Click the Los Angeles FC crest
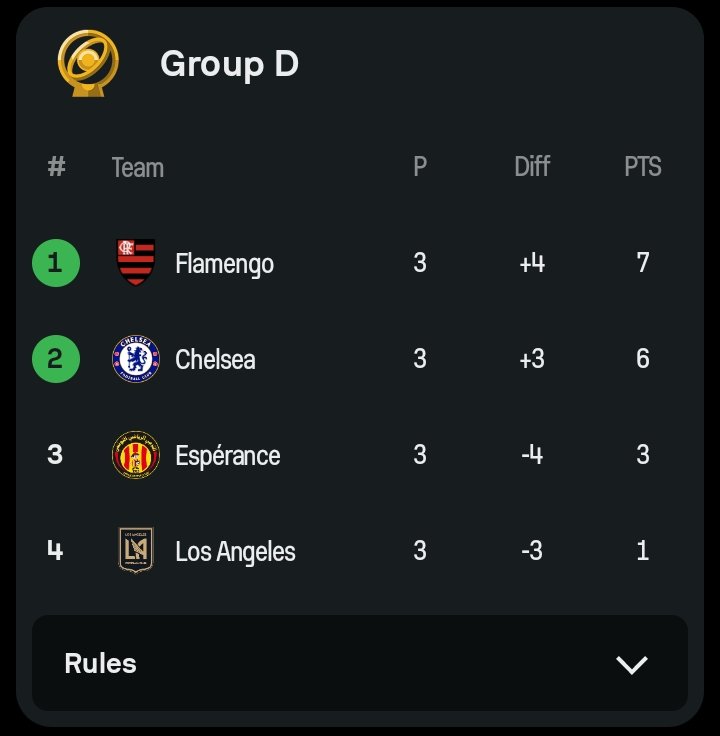The height and width of the screenshot is (736, 720). [136, 550]
